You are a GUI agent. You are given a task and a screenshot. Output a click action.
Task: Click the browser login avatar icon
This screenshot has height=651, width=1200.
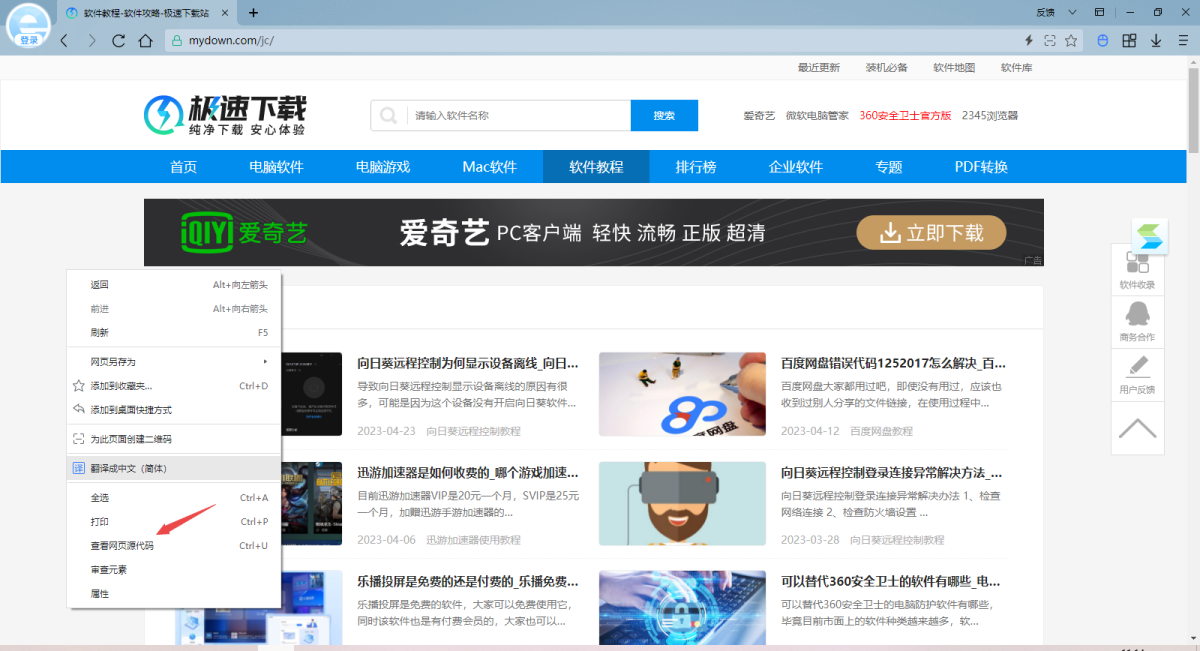click(28, 27)
